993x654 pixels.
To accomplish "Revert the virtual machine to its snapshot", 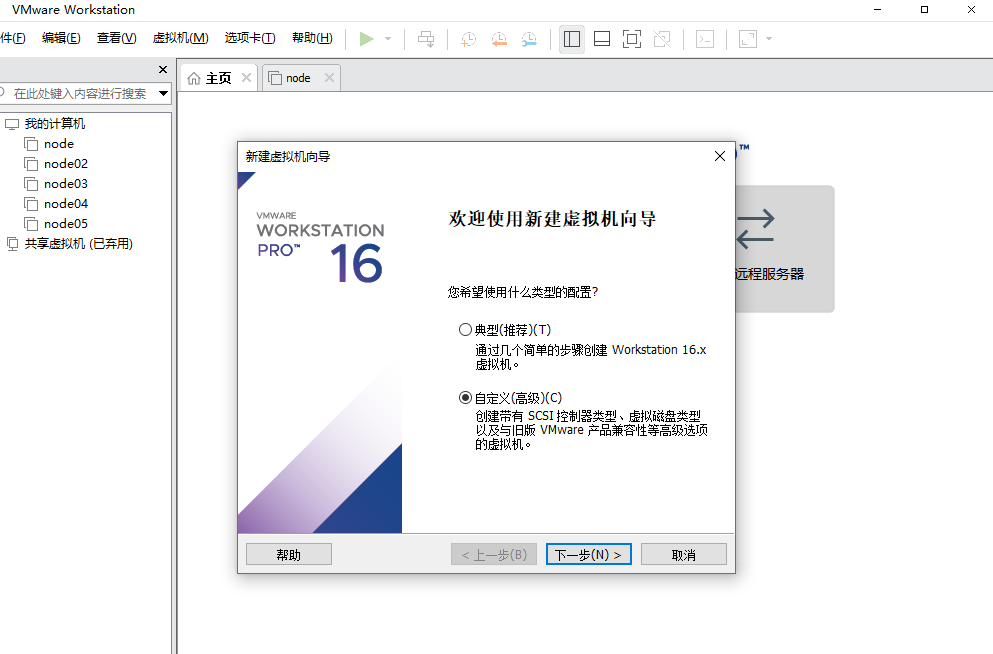I will pos(499,39).
